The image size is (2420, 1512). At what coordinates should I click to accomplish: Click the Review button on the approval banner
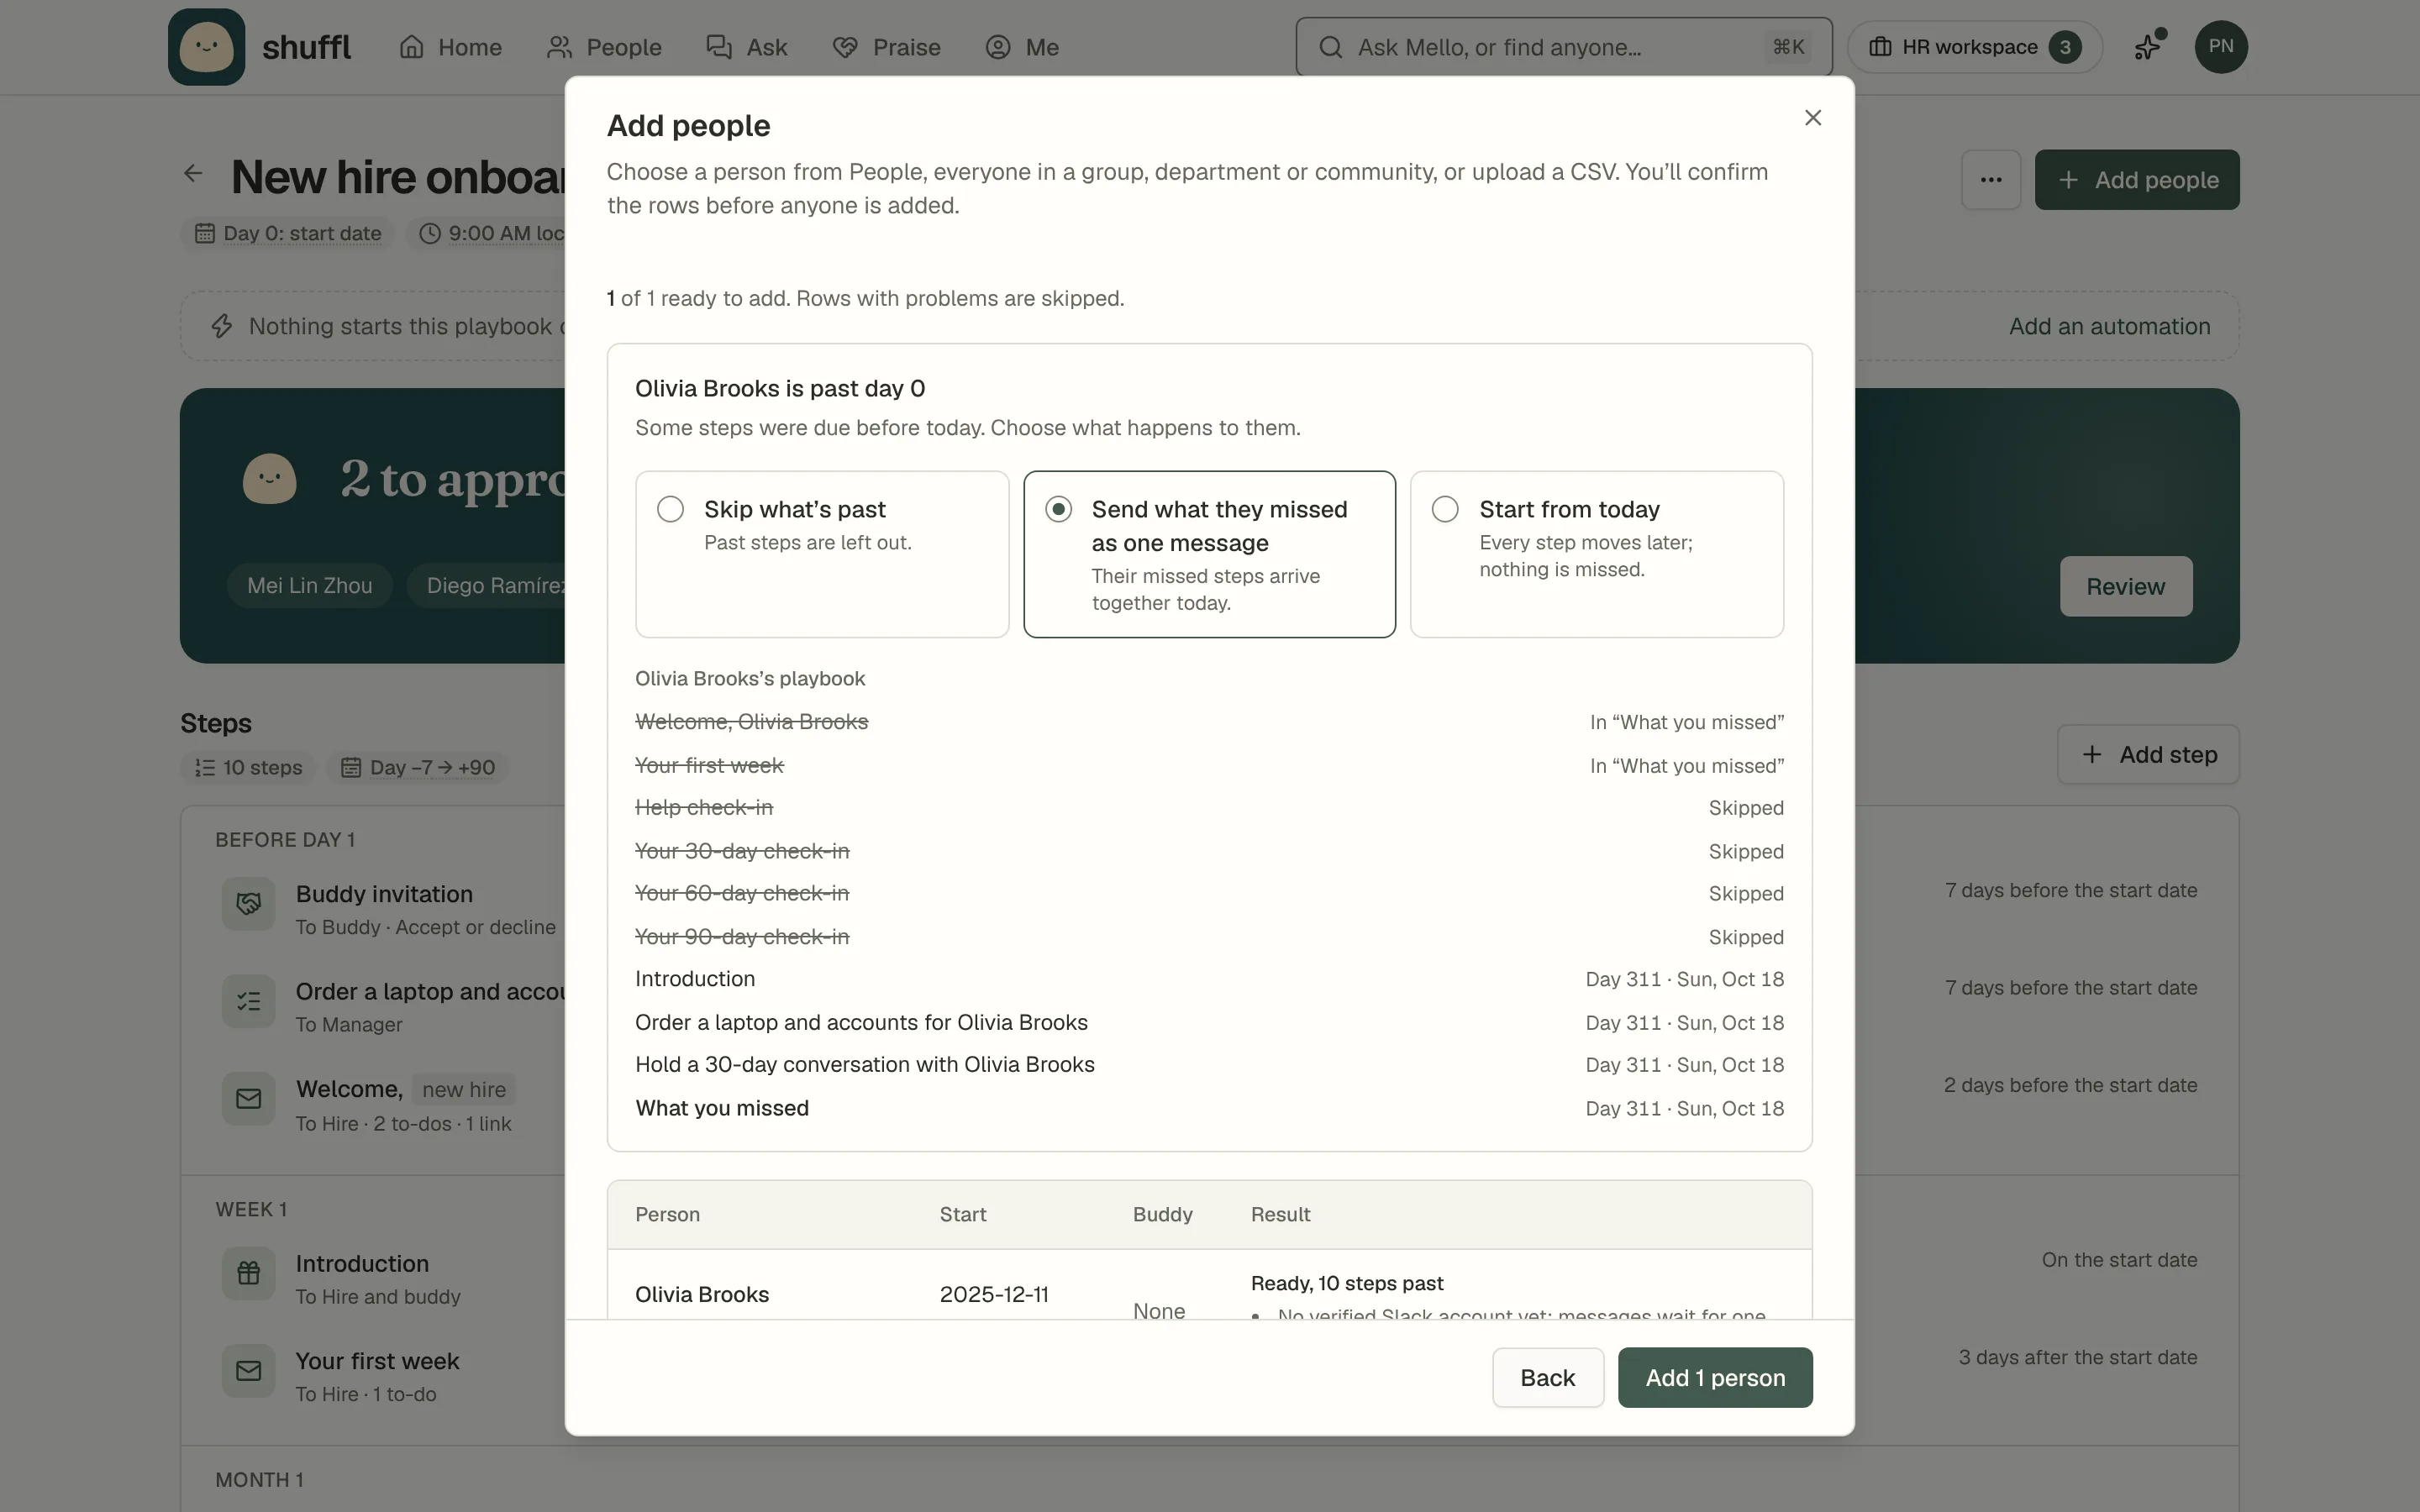2126,587
